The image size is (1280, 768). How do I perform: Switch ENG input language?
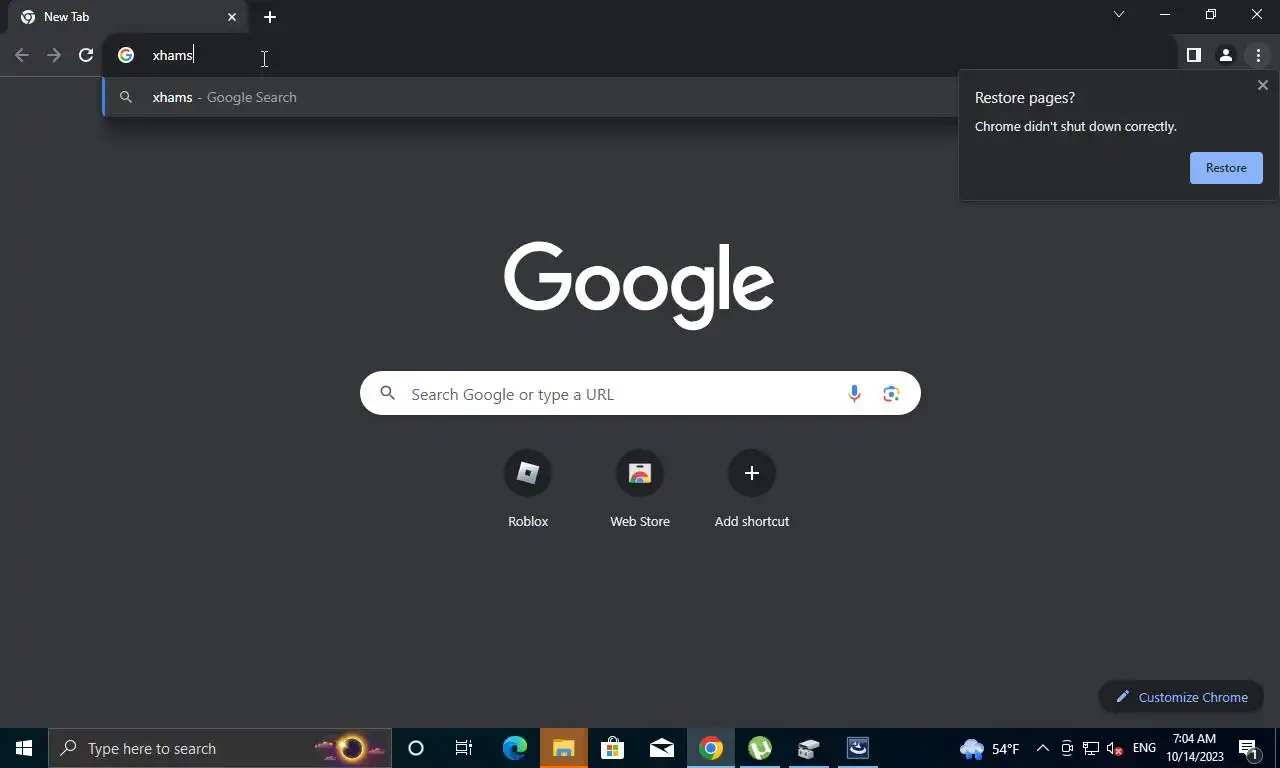pos(1144,748)
